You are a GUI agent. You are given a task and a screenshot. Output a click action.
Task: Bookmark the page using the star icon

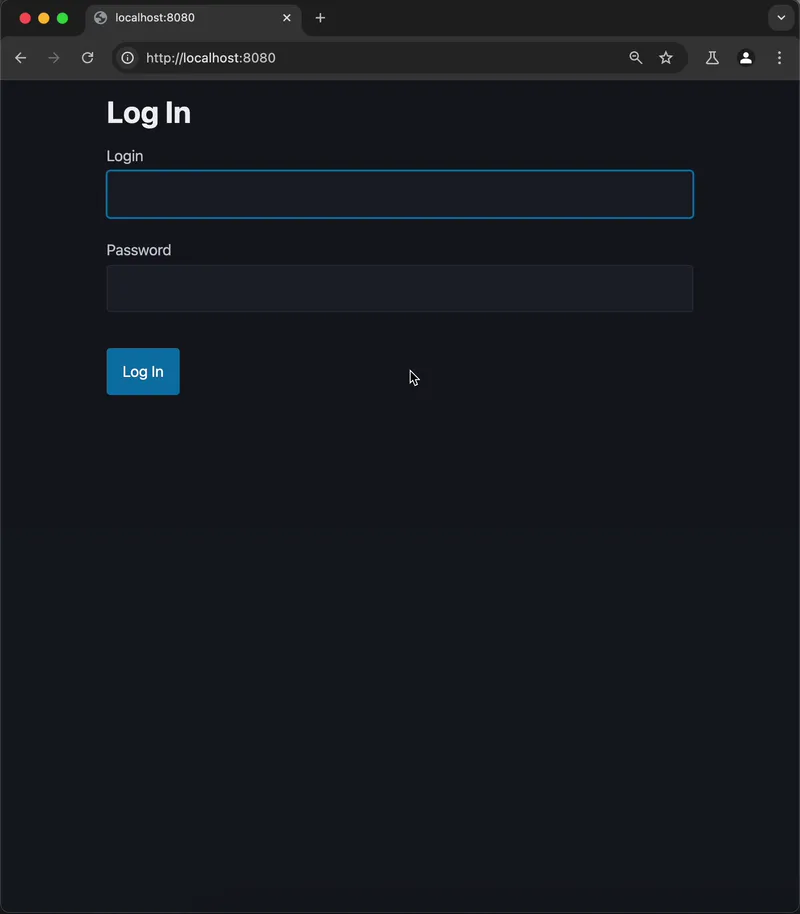point(667,58)
